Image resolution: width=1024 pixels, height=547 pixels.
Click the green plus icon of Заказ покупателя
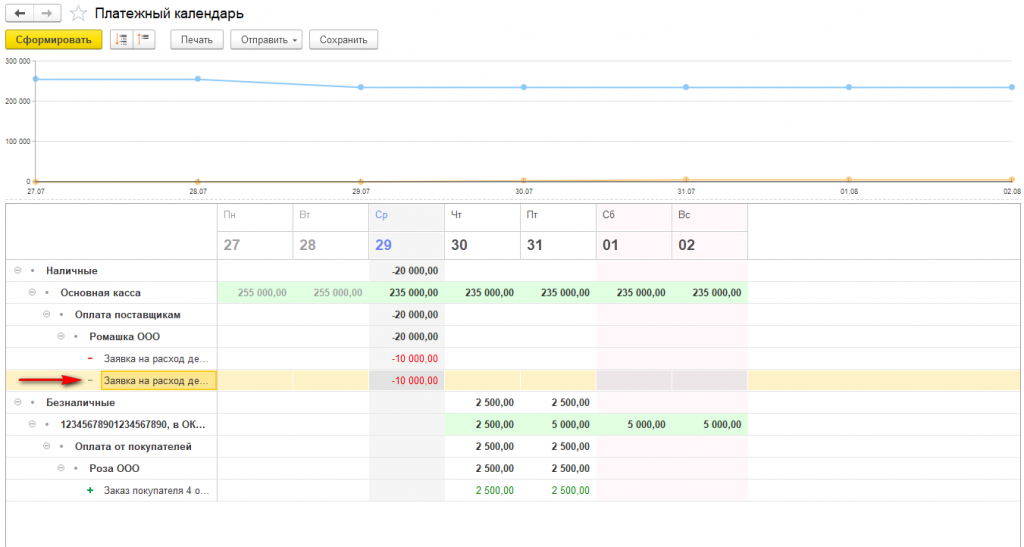point(90,490)
